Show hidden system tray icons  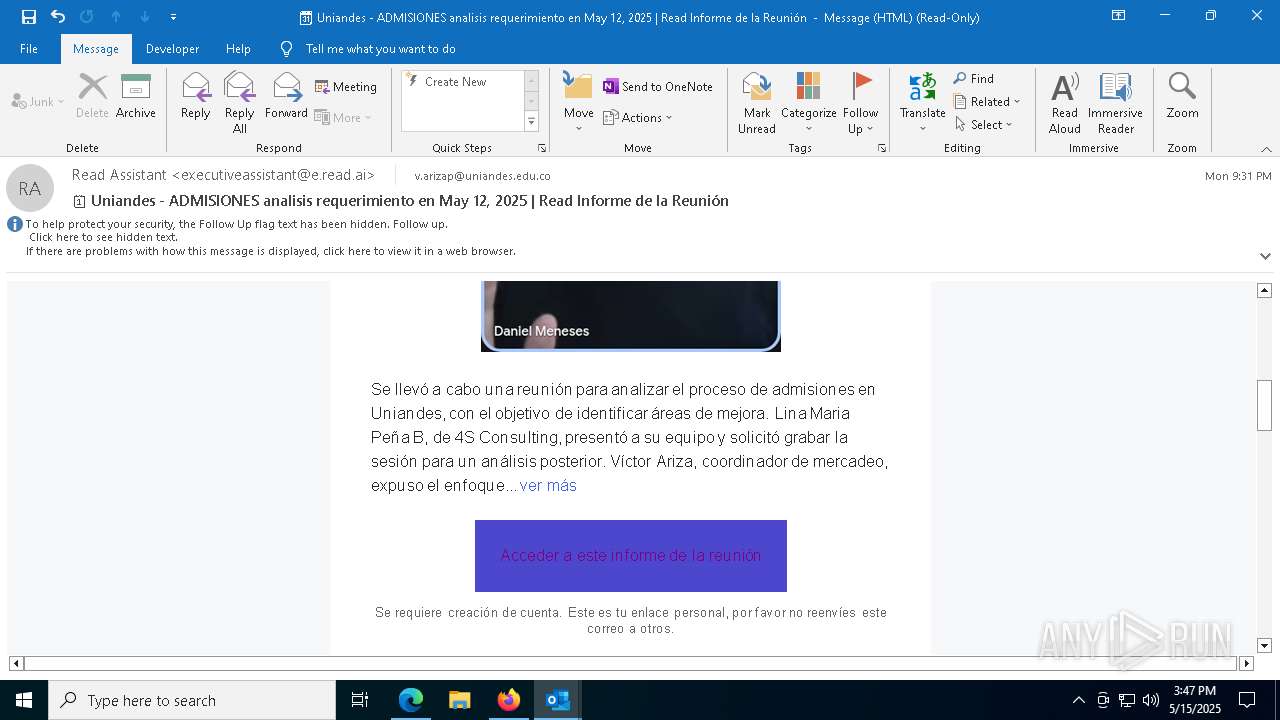pyautogui.click(x=1078, y=700)
